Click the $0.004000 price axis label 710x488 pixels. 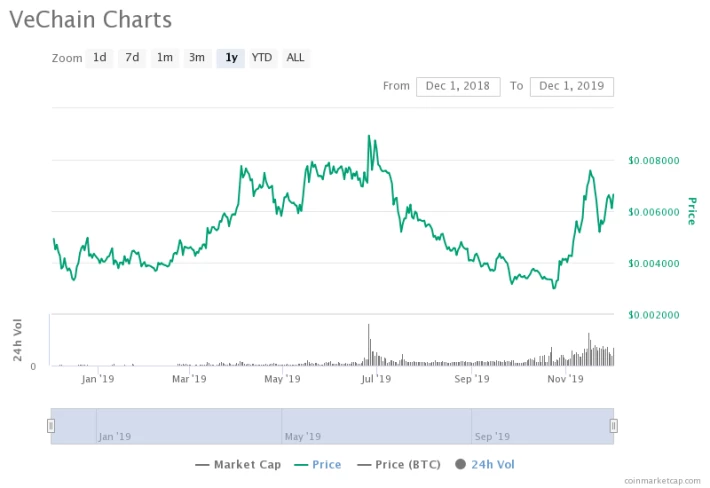click(654, 263)
